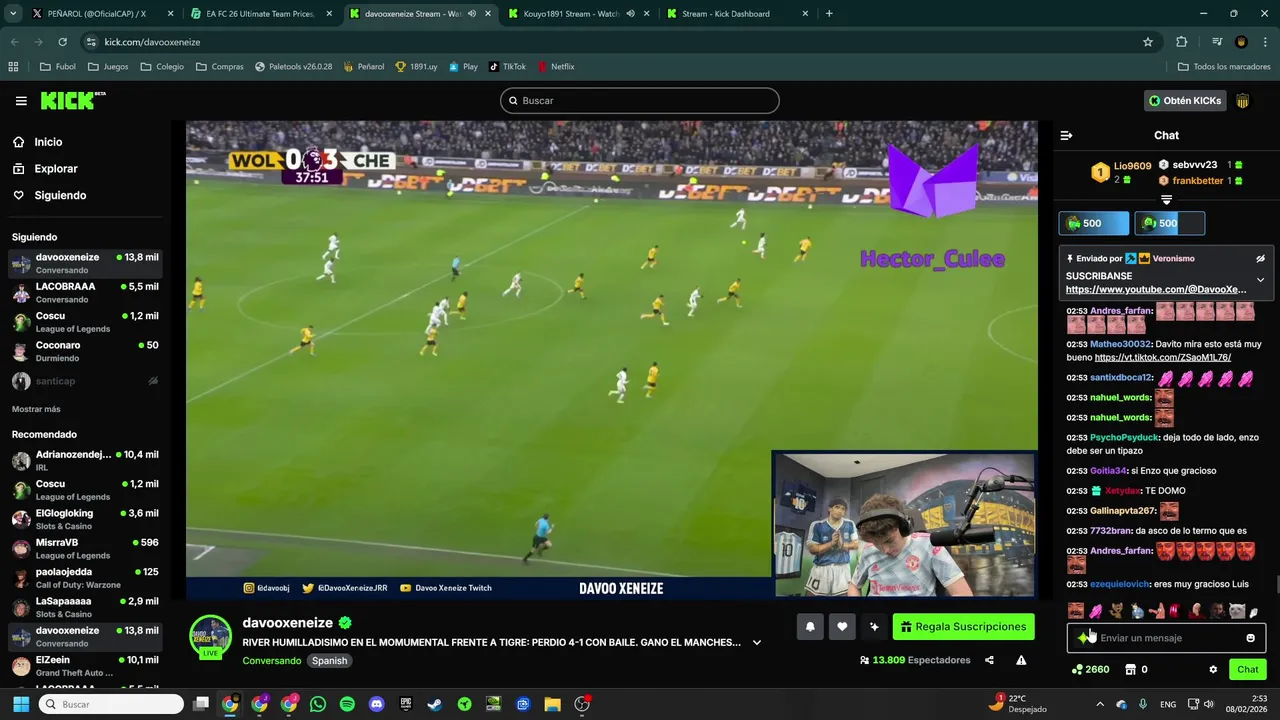Open a new browser tab with plus
Viewport: 1280px width, 720px height.
pos(829,14)
